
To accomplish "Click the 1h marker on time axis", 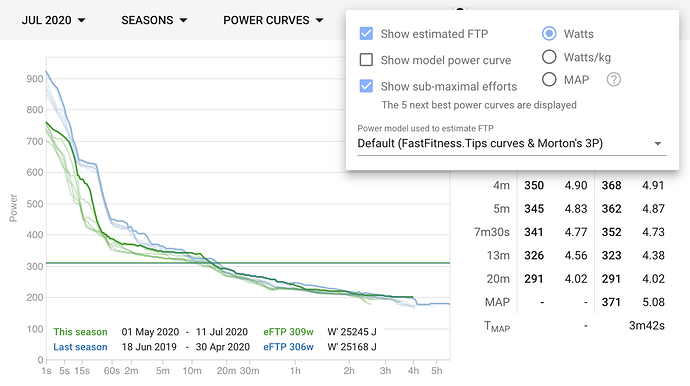I will coord(295,371).
